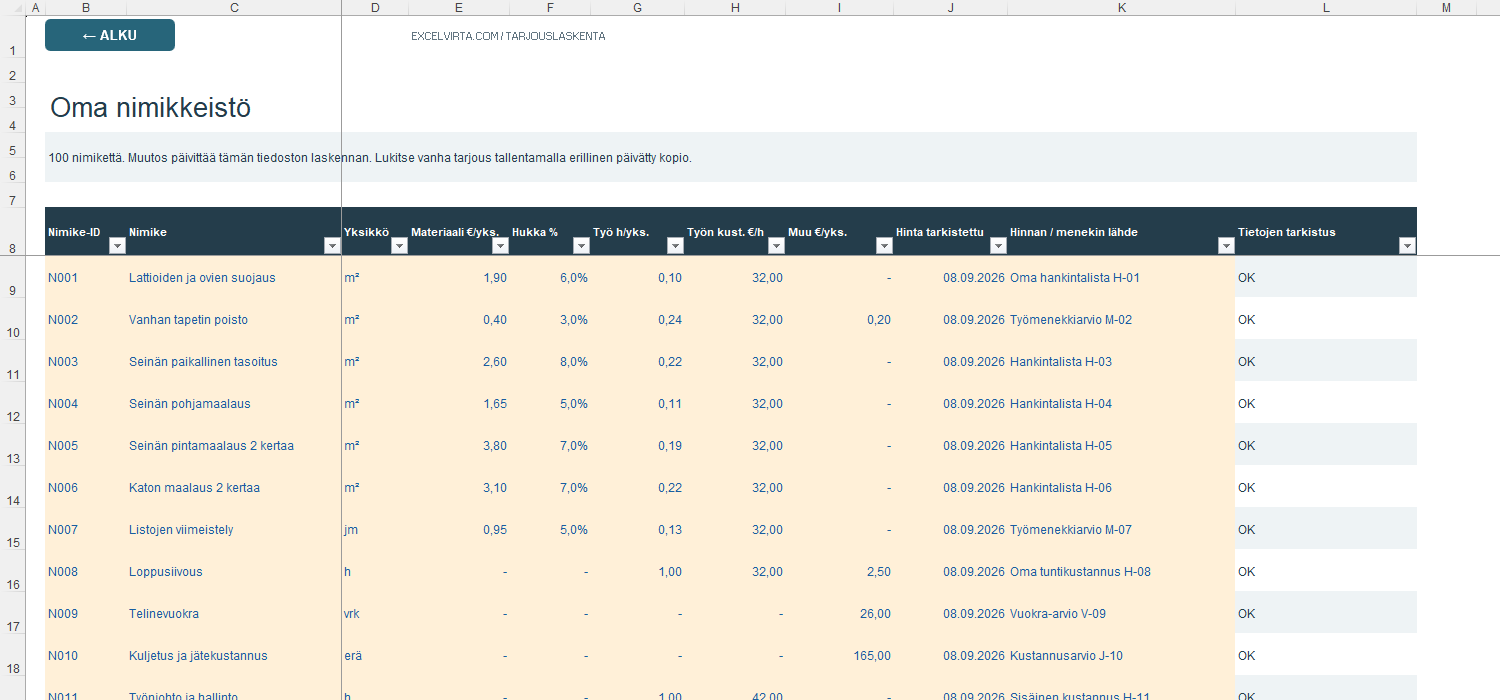Select column K header

[x=1122, y=8]
